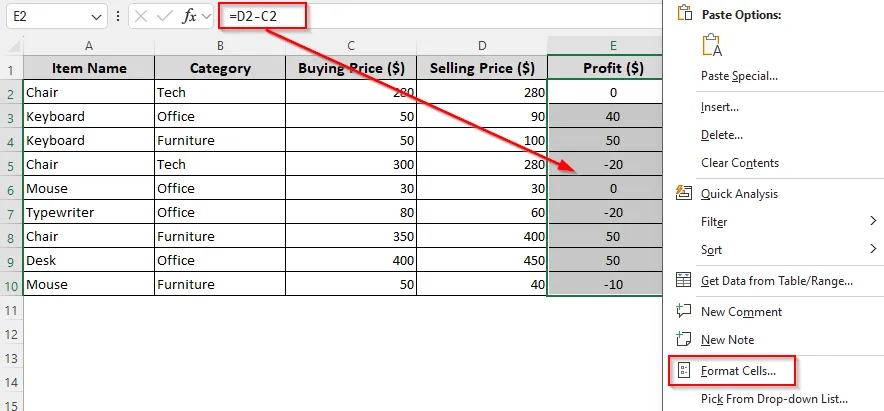
Task: Click Furniture category in row 4
Action: [x=220, y=140]
